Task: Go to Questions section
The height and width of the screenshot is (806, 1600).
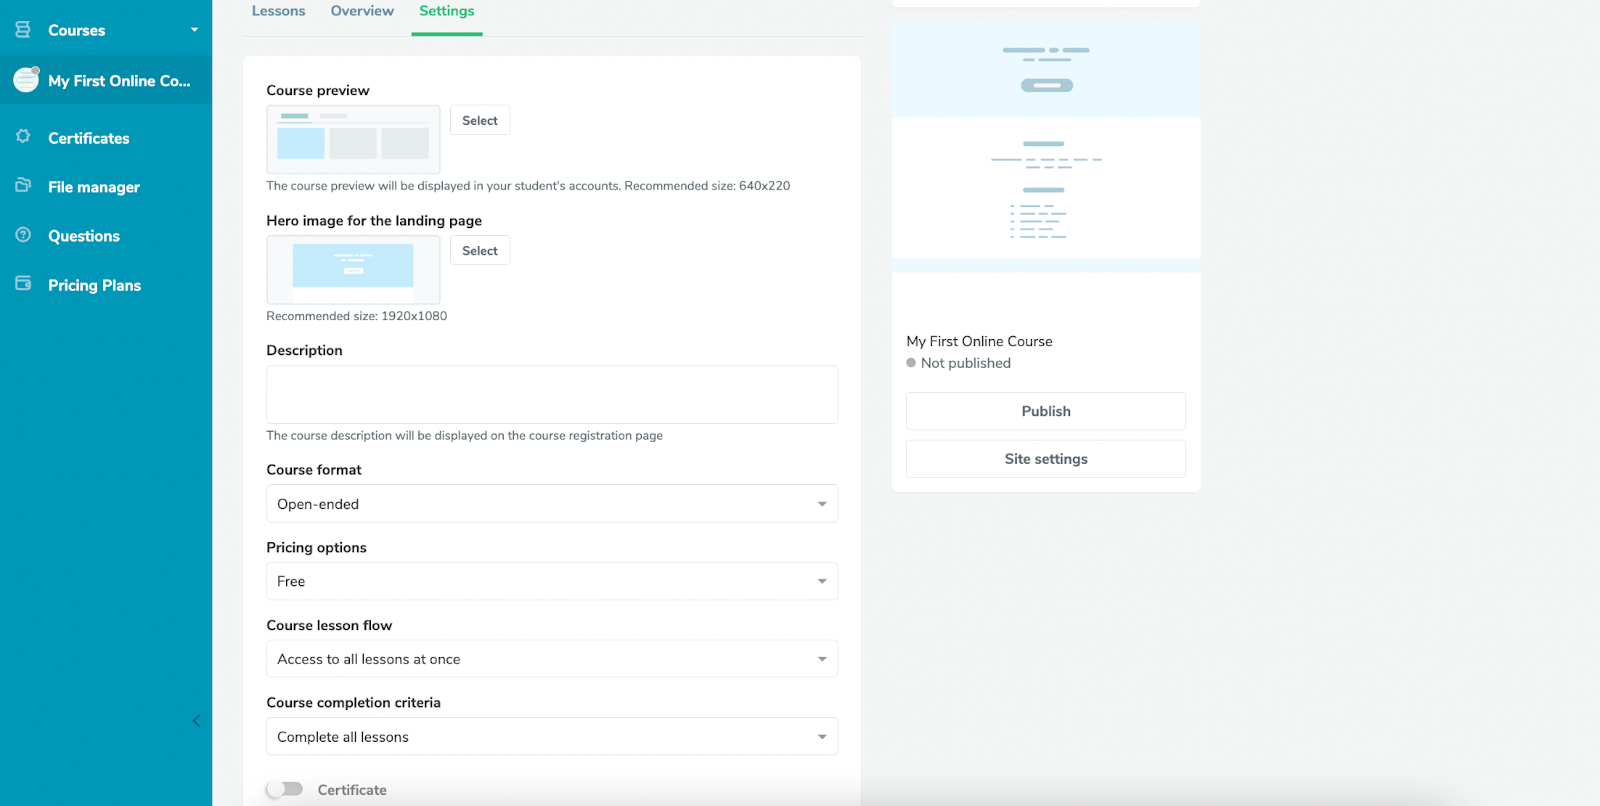Action: coord(84,236)
